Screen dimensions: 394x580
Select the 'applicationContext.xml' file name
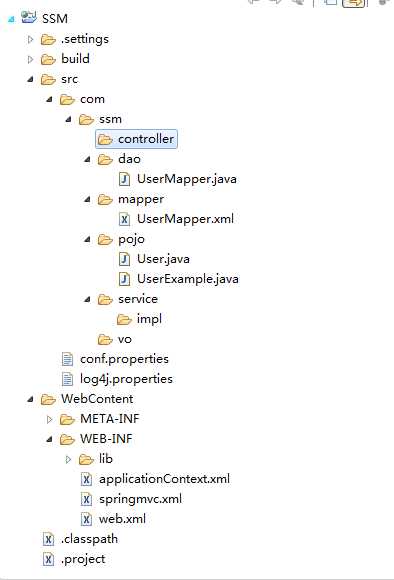pos(164,479)
